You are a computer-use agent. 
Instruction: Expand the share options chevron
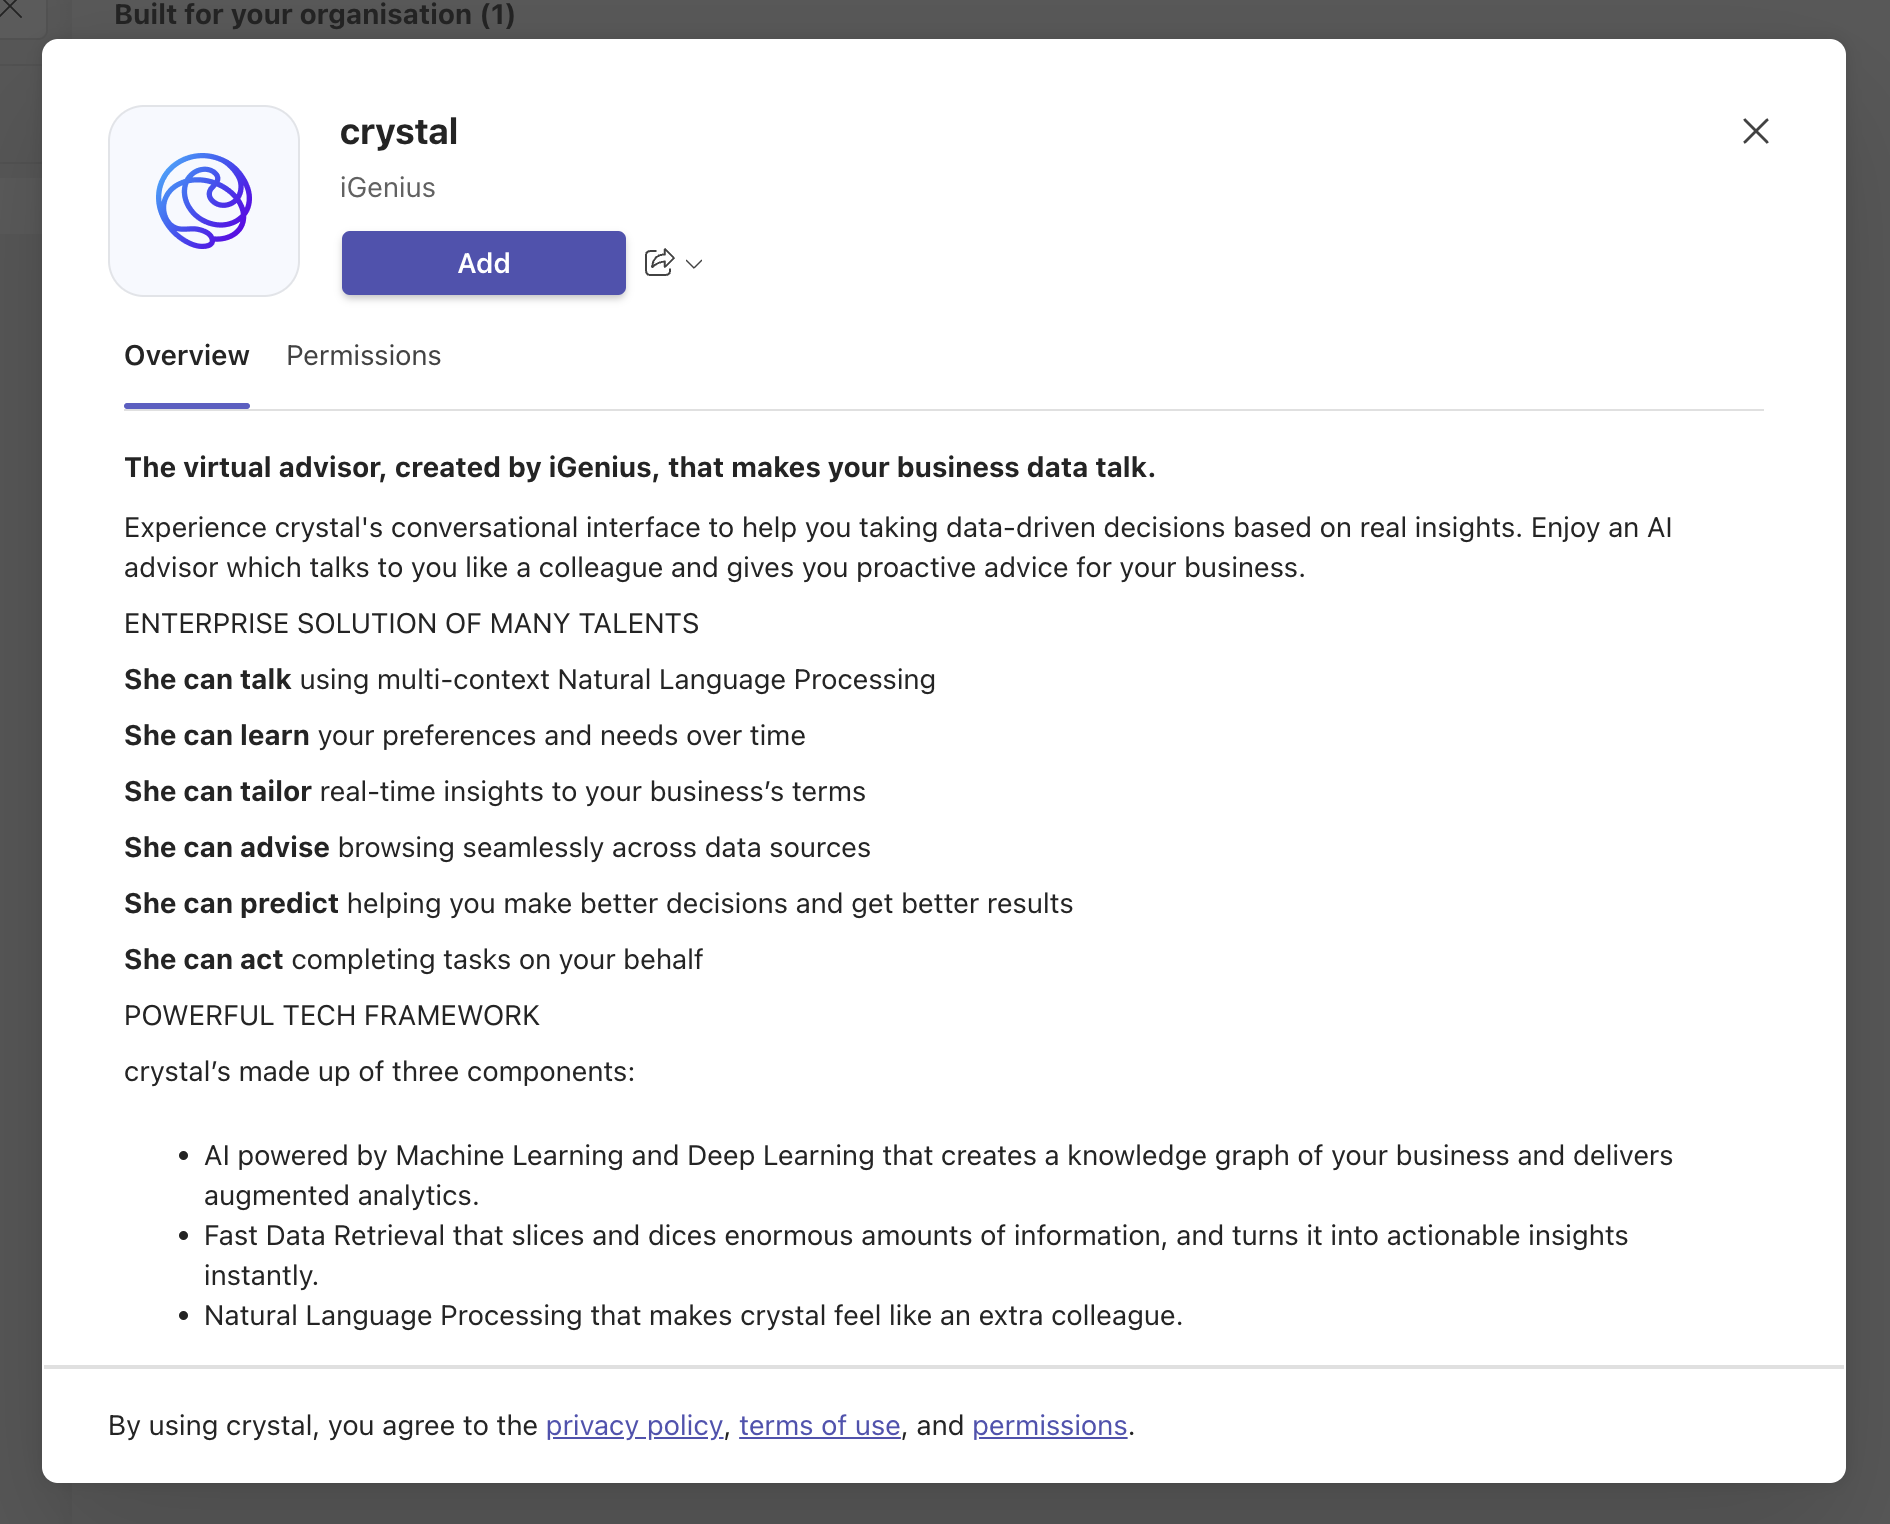[695, 264]
